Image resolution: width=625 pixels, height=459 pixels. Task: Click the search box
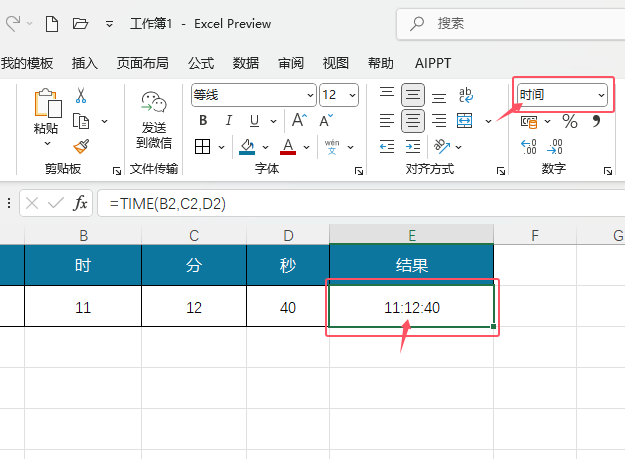511,24
